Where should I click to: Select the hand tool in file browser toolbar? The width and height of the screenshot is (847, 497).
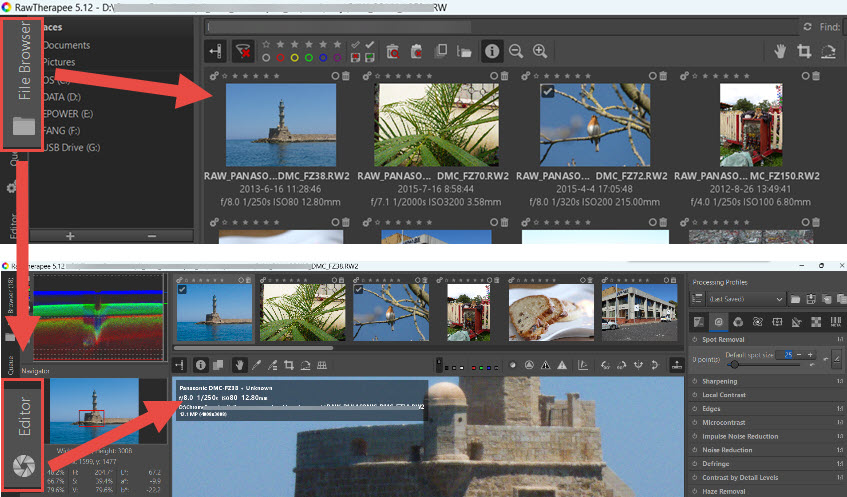point(780,51)
